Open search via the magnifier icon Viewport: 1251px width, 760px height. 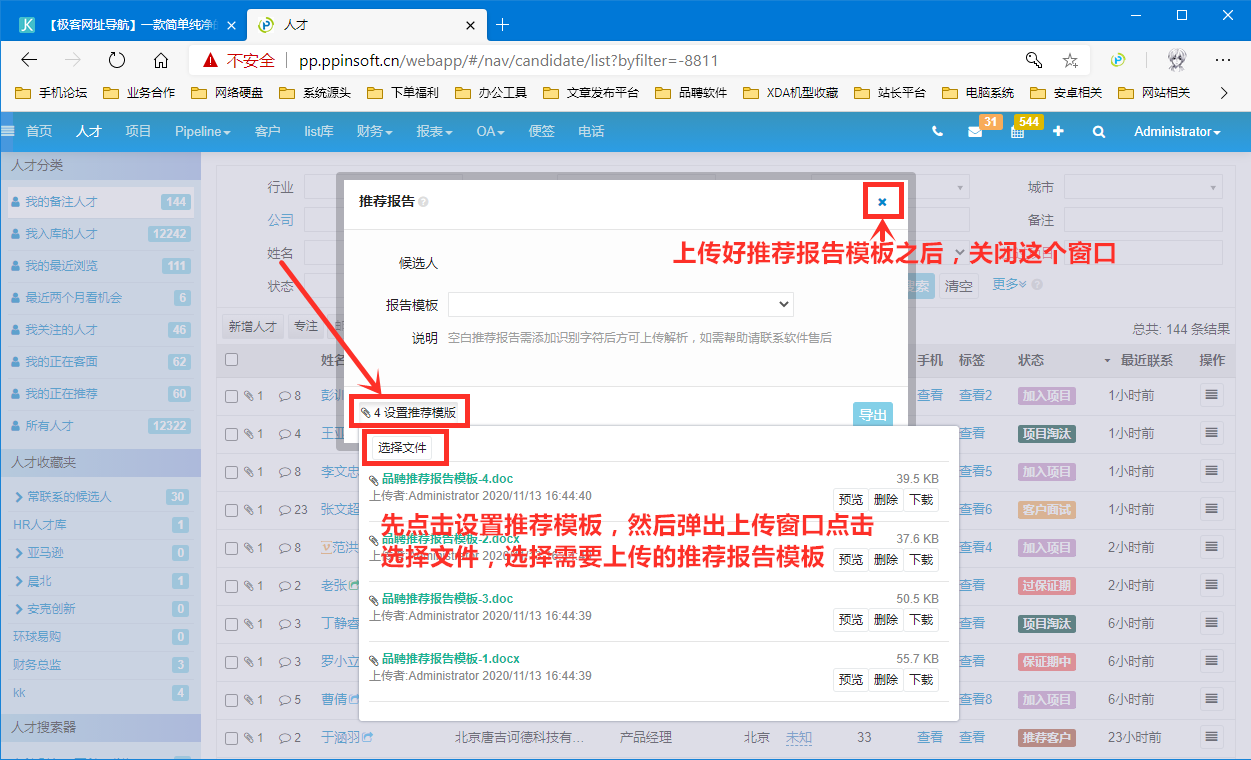click(1098, 131)
